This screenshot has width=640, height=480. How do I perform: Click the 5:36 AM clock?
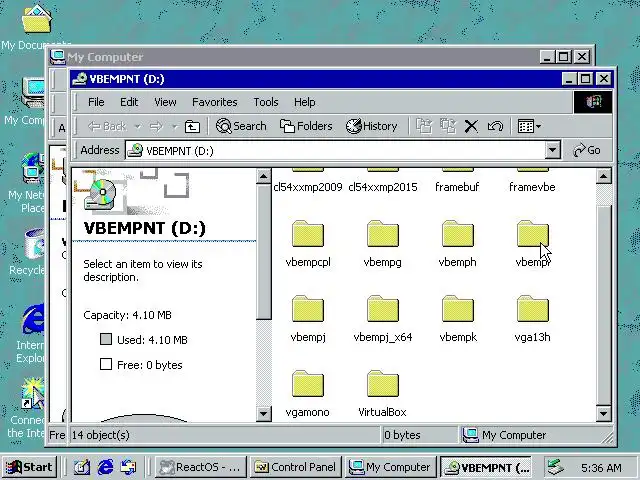click(601, 468)
